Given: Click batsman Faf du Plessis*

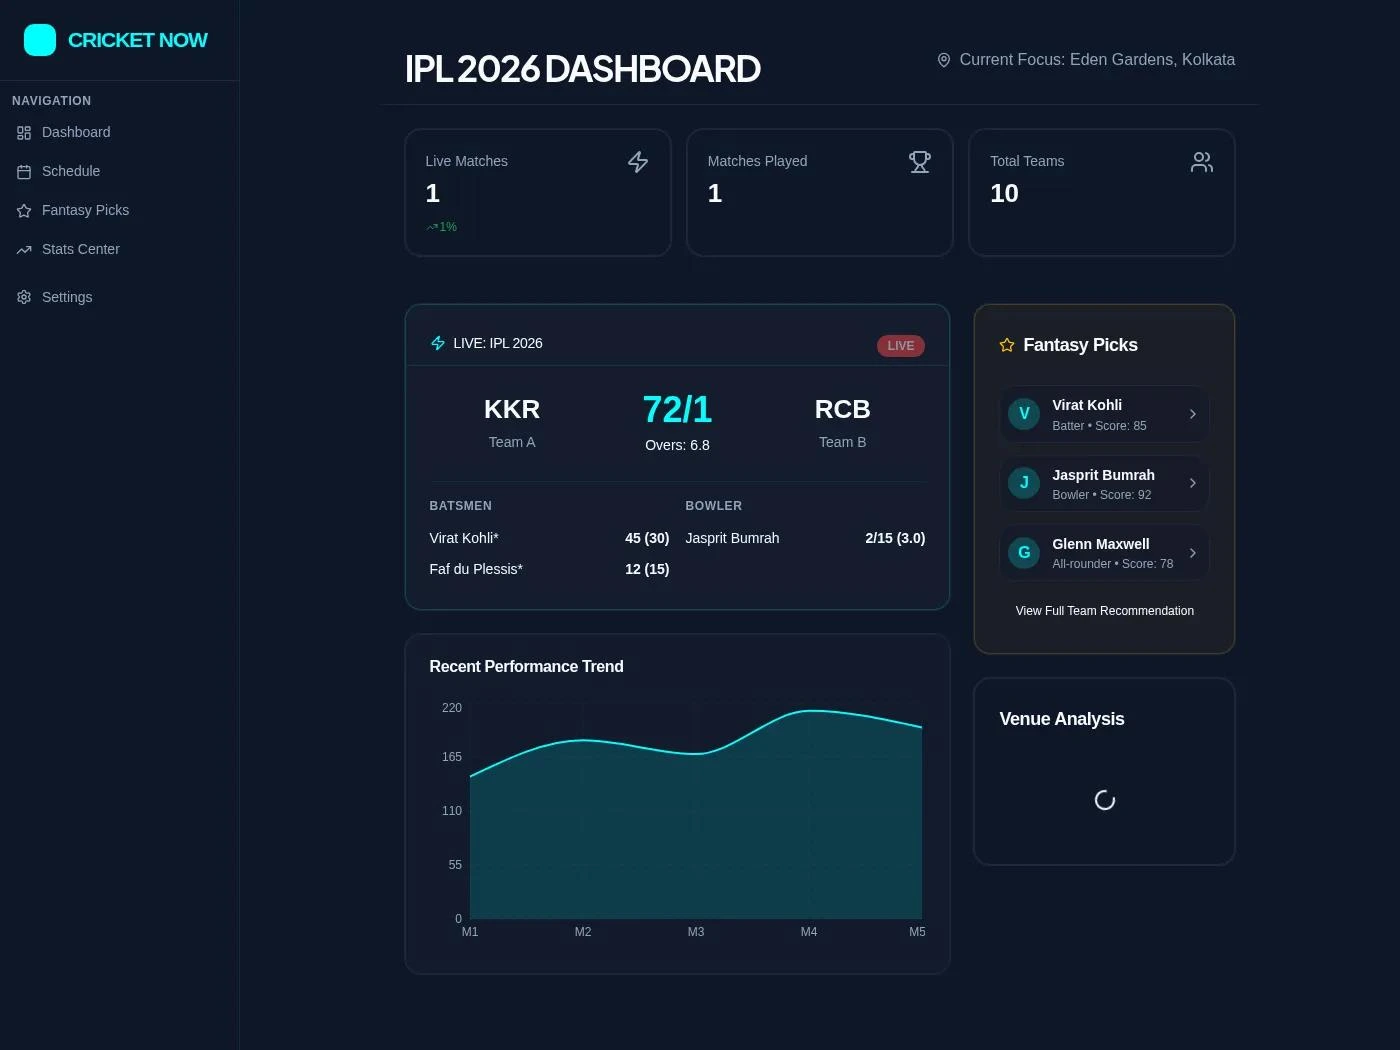Looking at the screenshot, I should click(x=476, y=569).
